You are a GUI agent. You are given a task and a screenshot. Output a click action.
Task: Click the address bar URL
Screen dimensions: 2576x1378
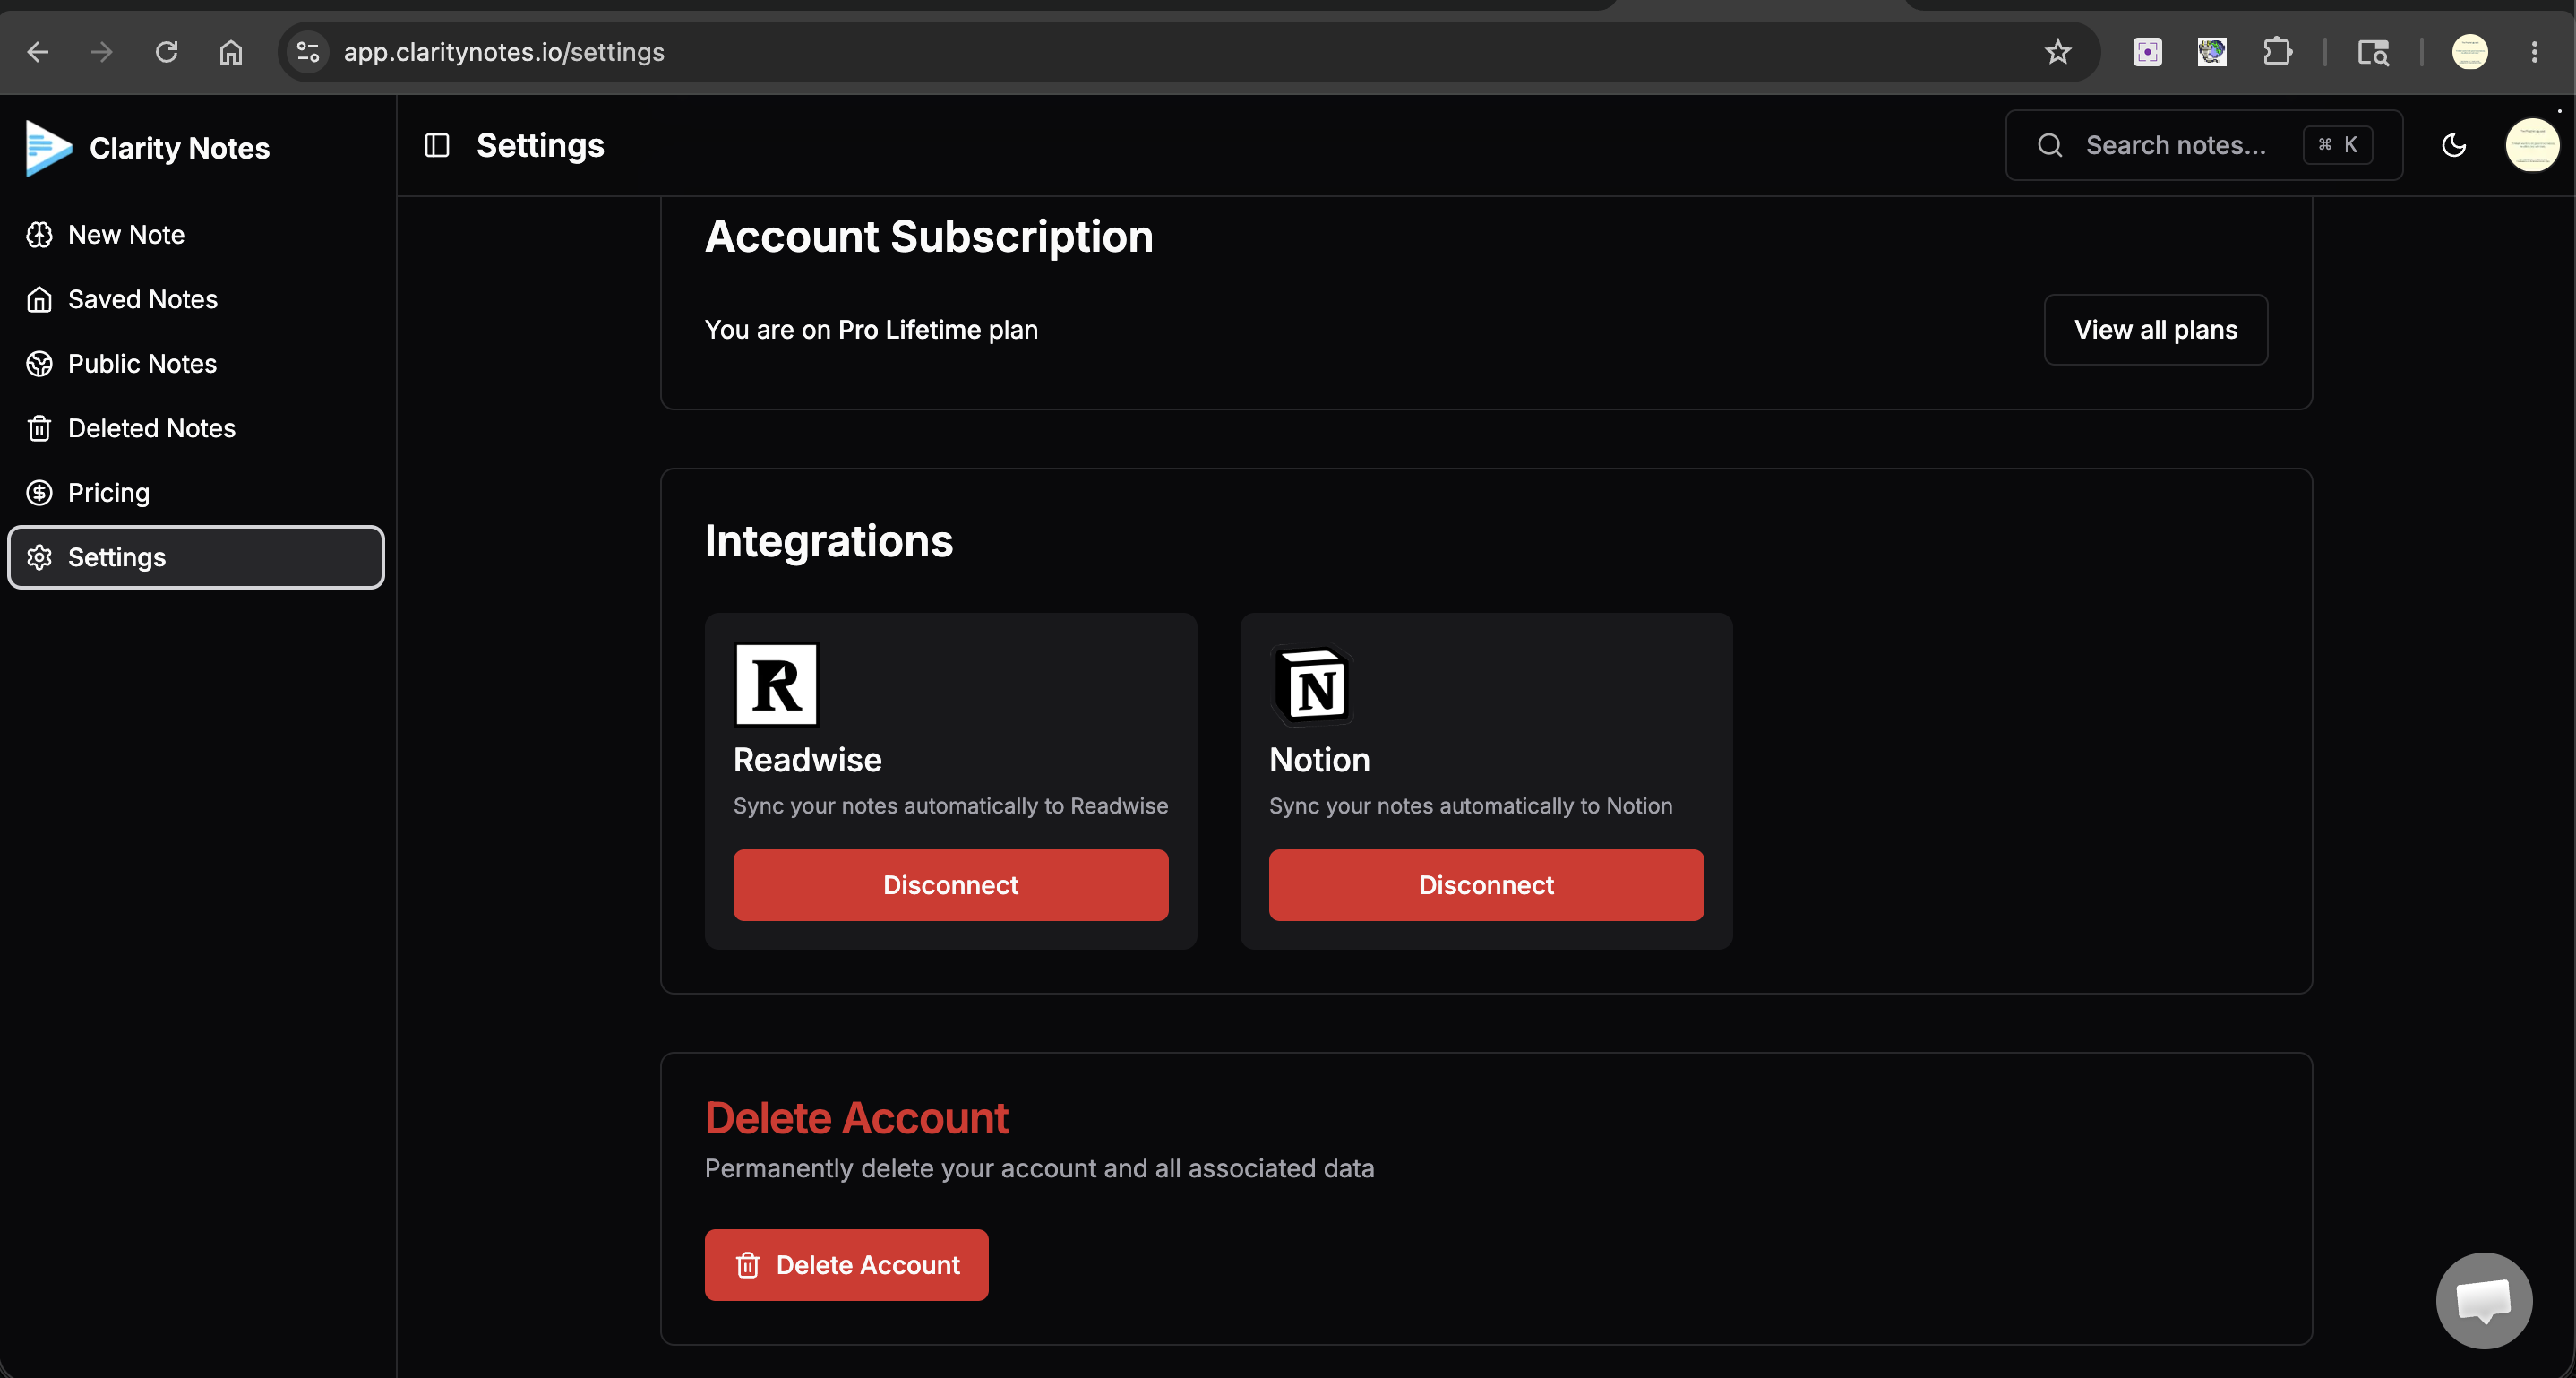(504, 52)
